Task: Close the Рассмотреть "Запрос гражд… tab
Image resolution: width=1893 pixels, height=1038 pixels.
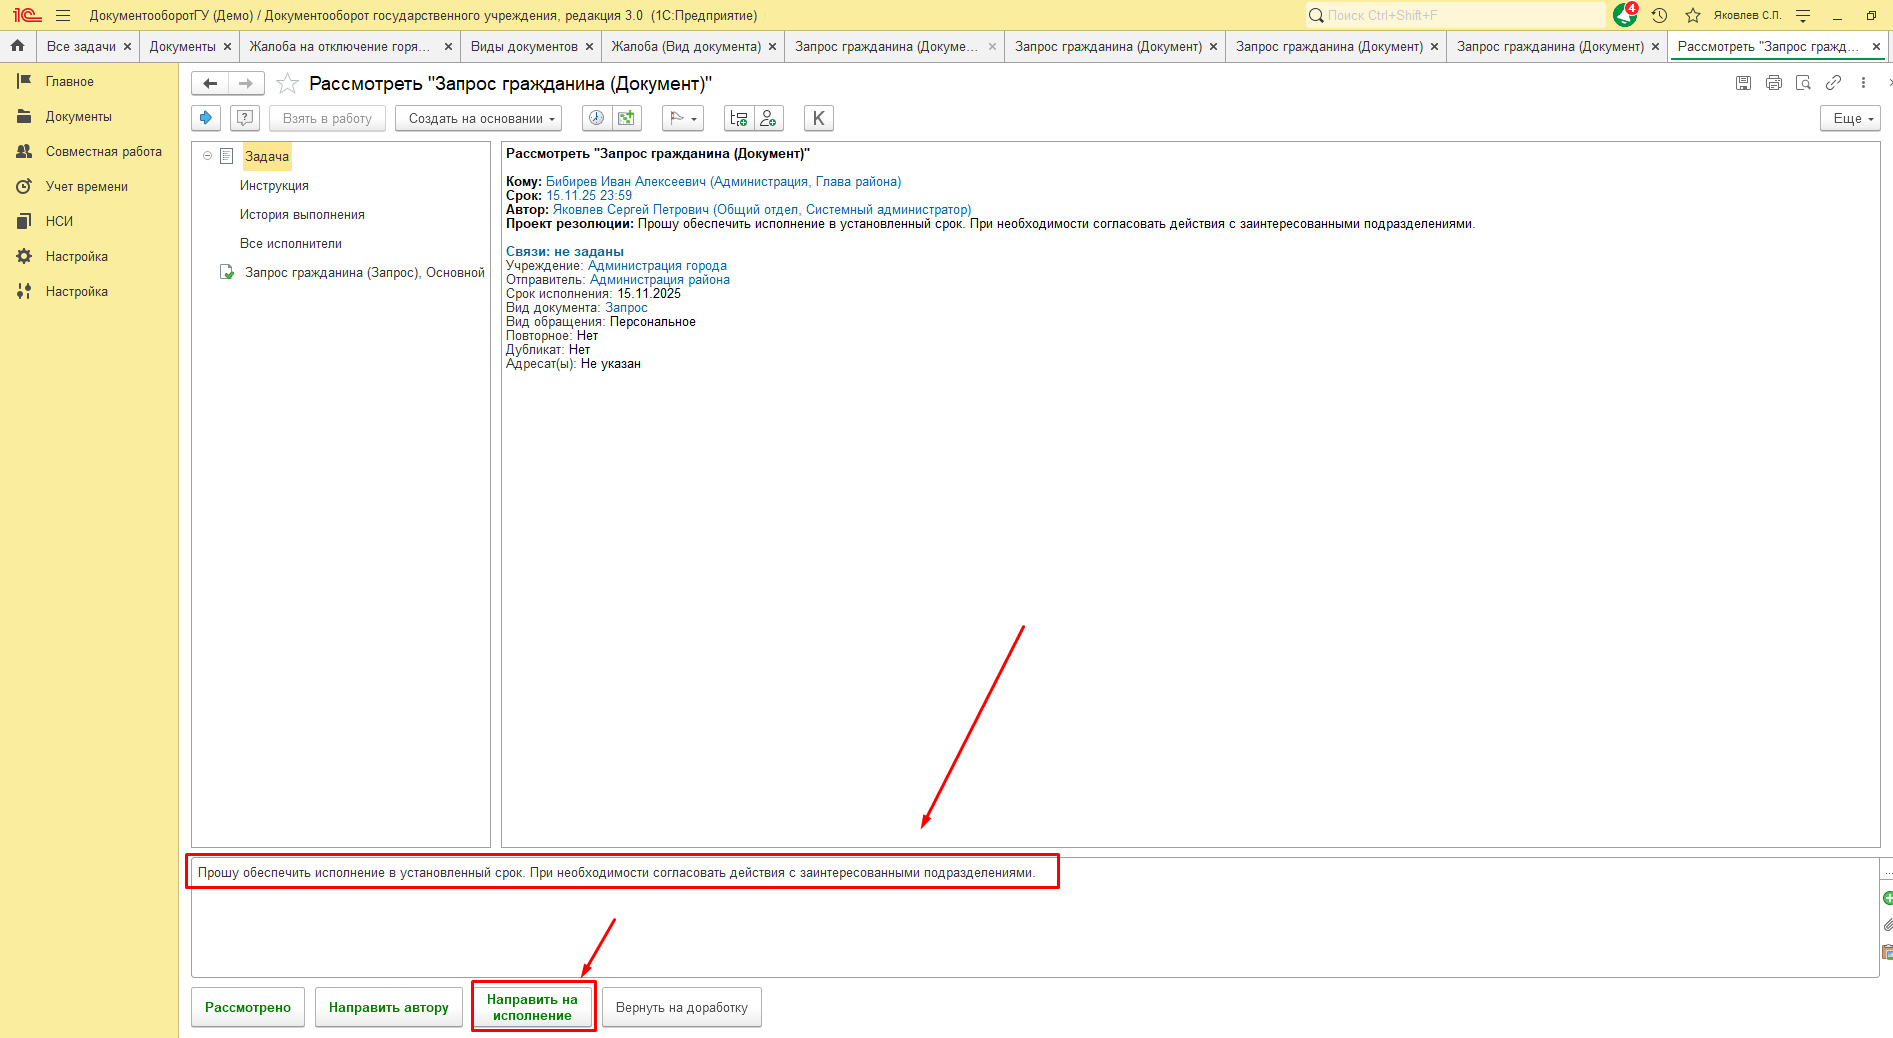Action: [1876, 46]
